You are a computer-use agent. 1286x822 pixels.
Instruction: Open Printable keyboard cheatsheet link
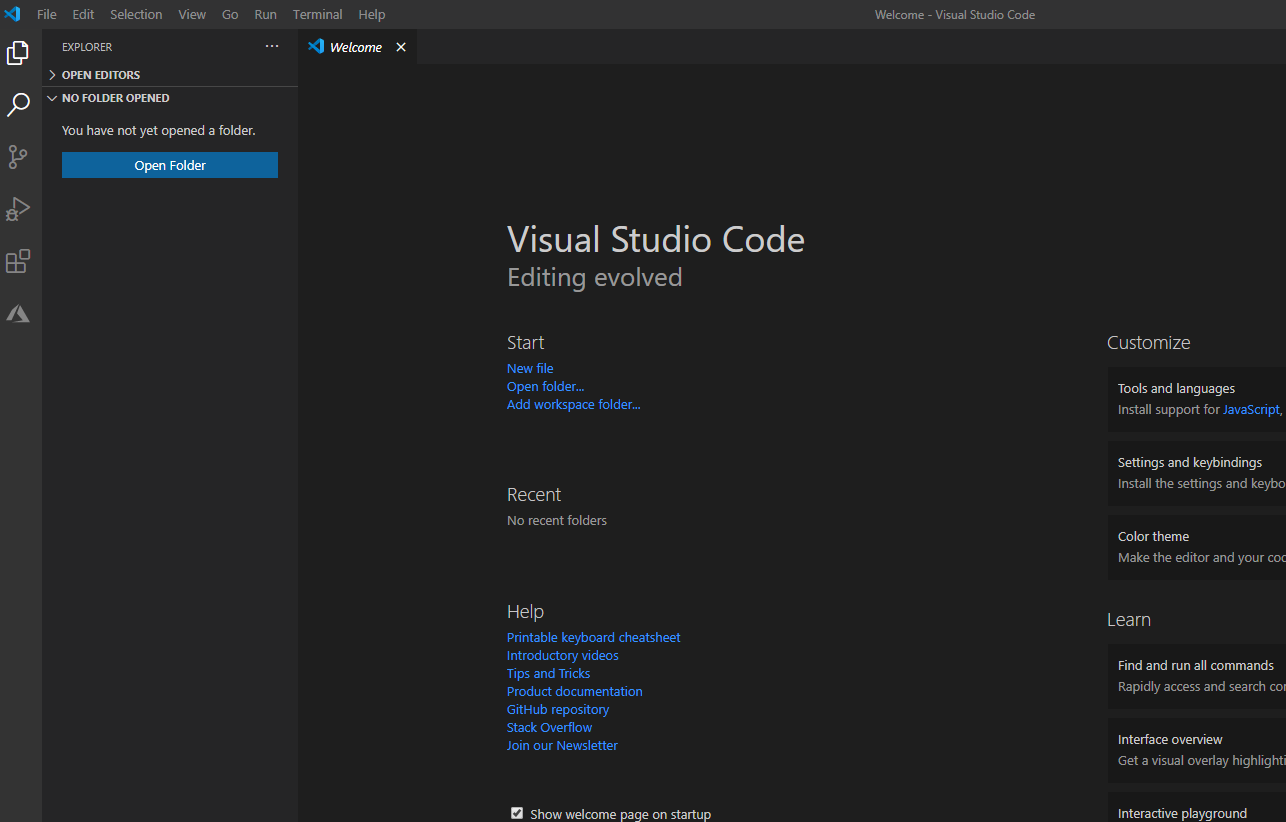coord(594,637)
